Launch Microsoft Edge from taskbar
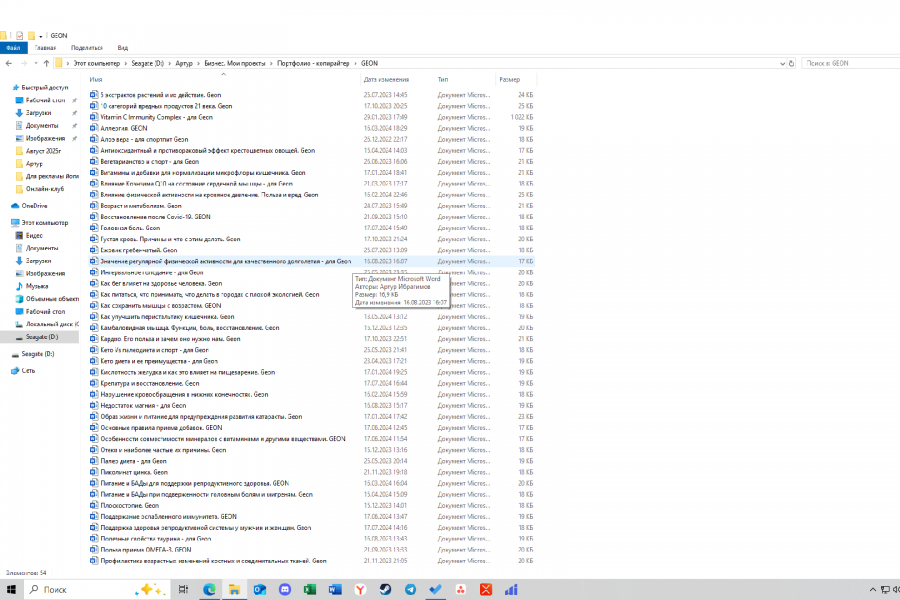The image size is (900, 600). [x=209, y=590]
